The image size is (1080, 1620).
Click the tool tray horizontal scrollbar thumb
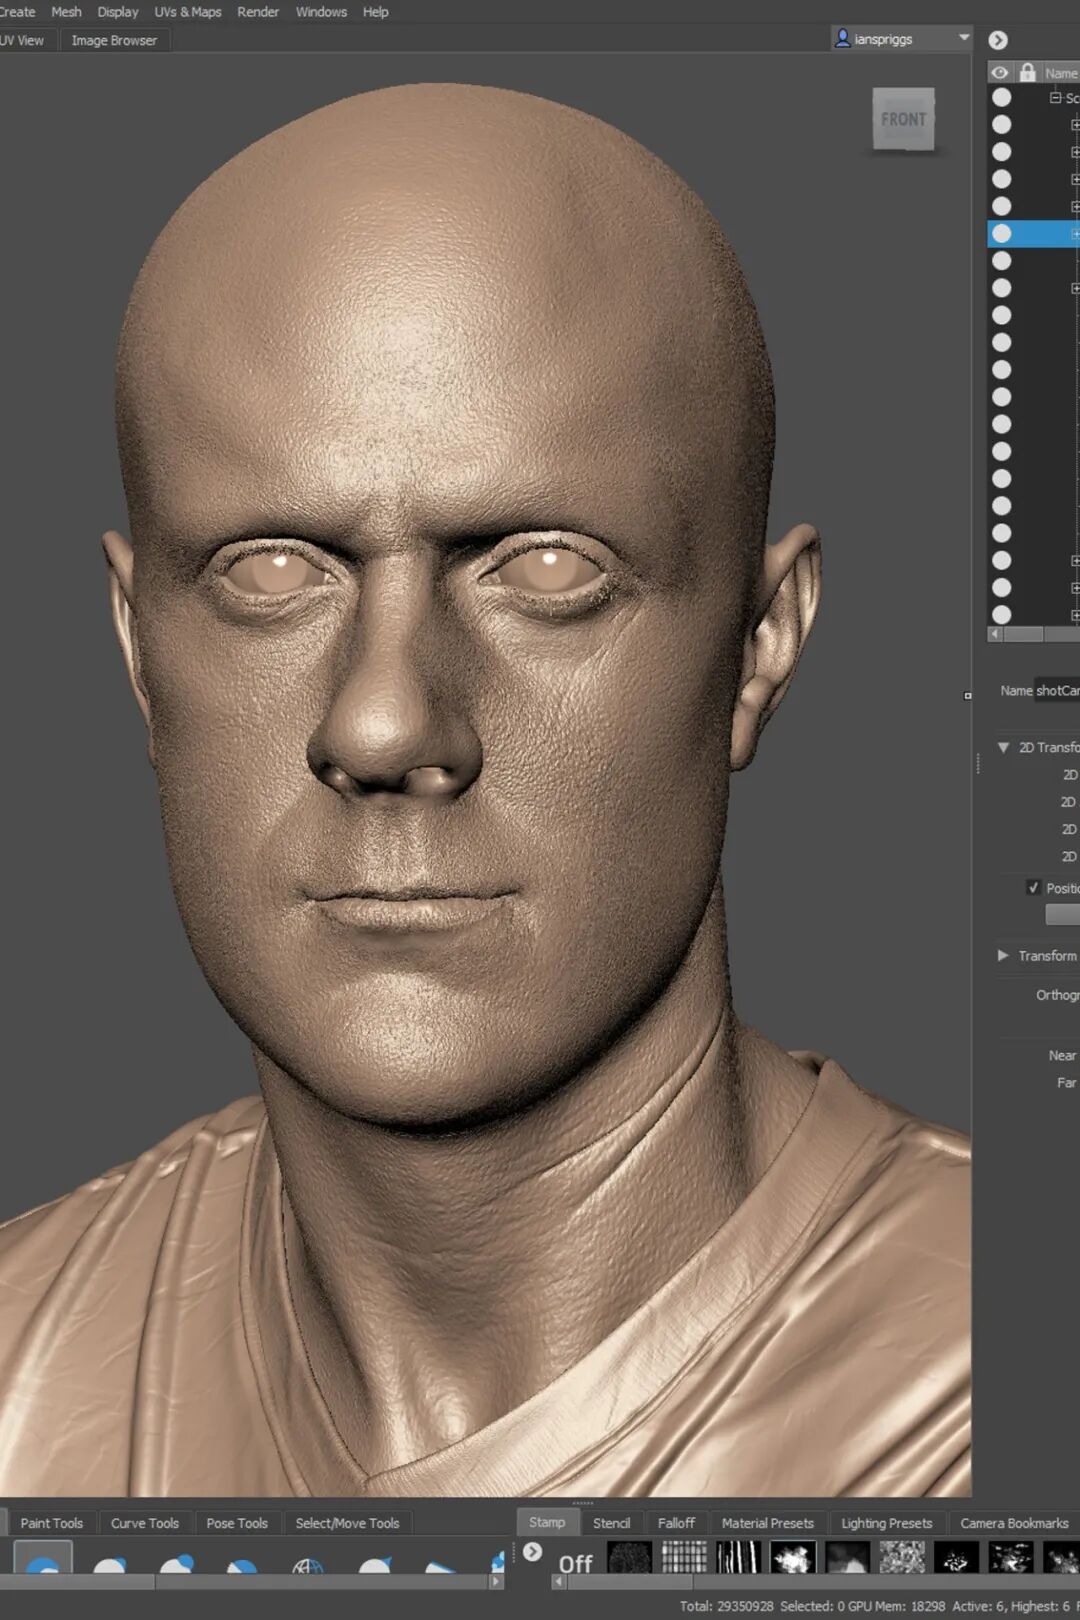tap(77, 1582)
